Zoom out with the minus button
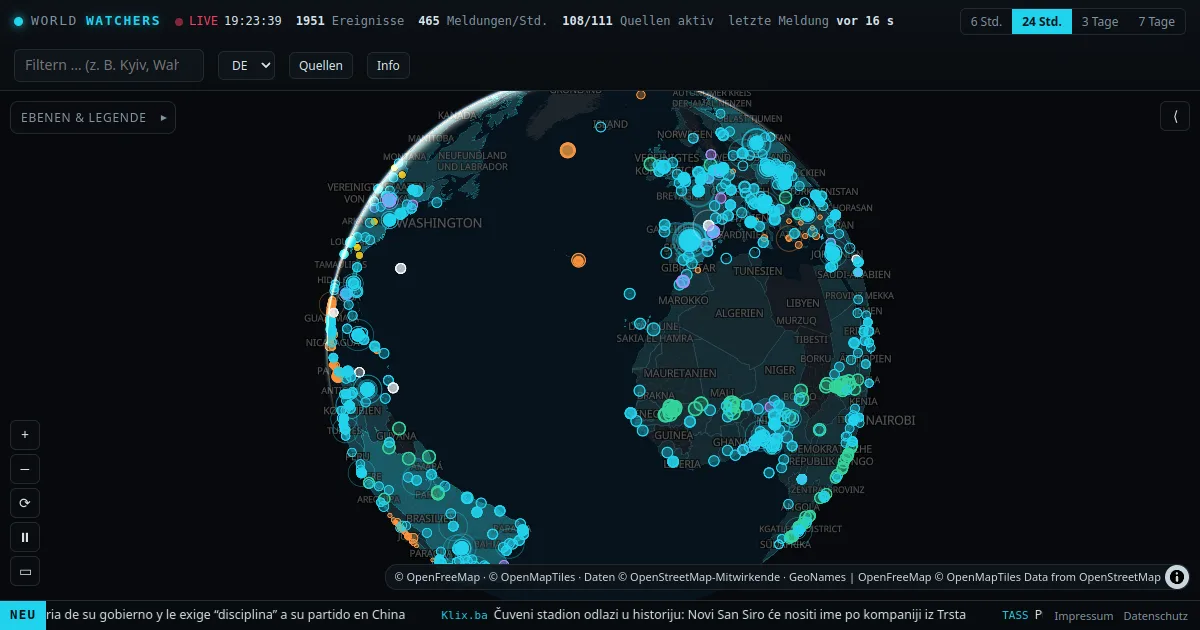This screenshot has height=630, width=1200. [x=25, y=469]
